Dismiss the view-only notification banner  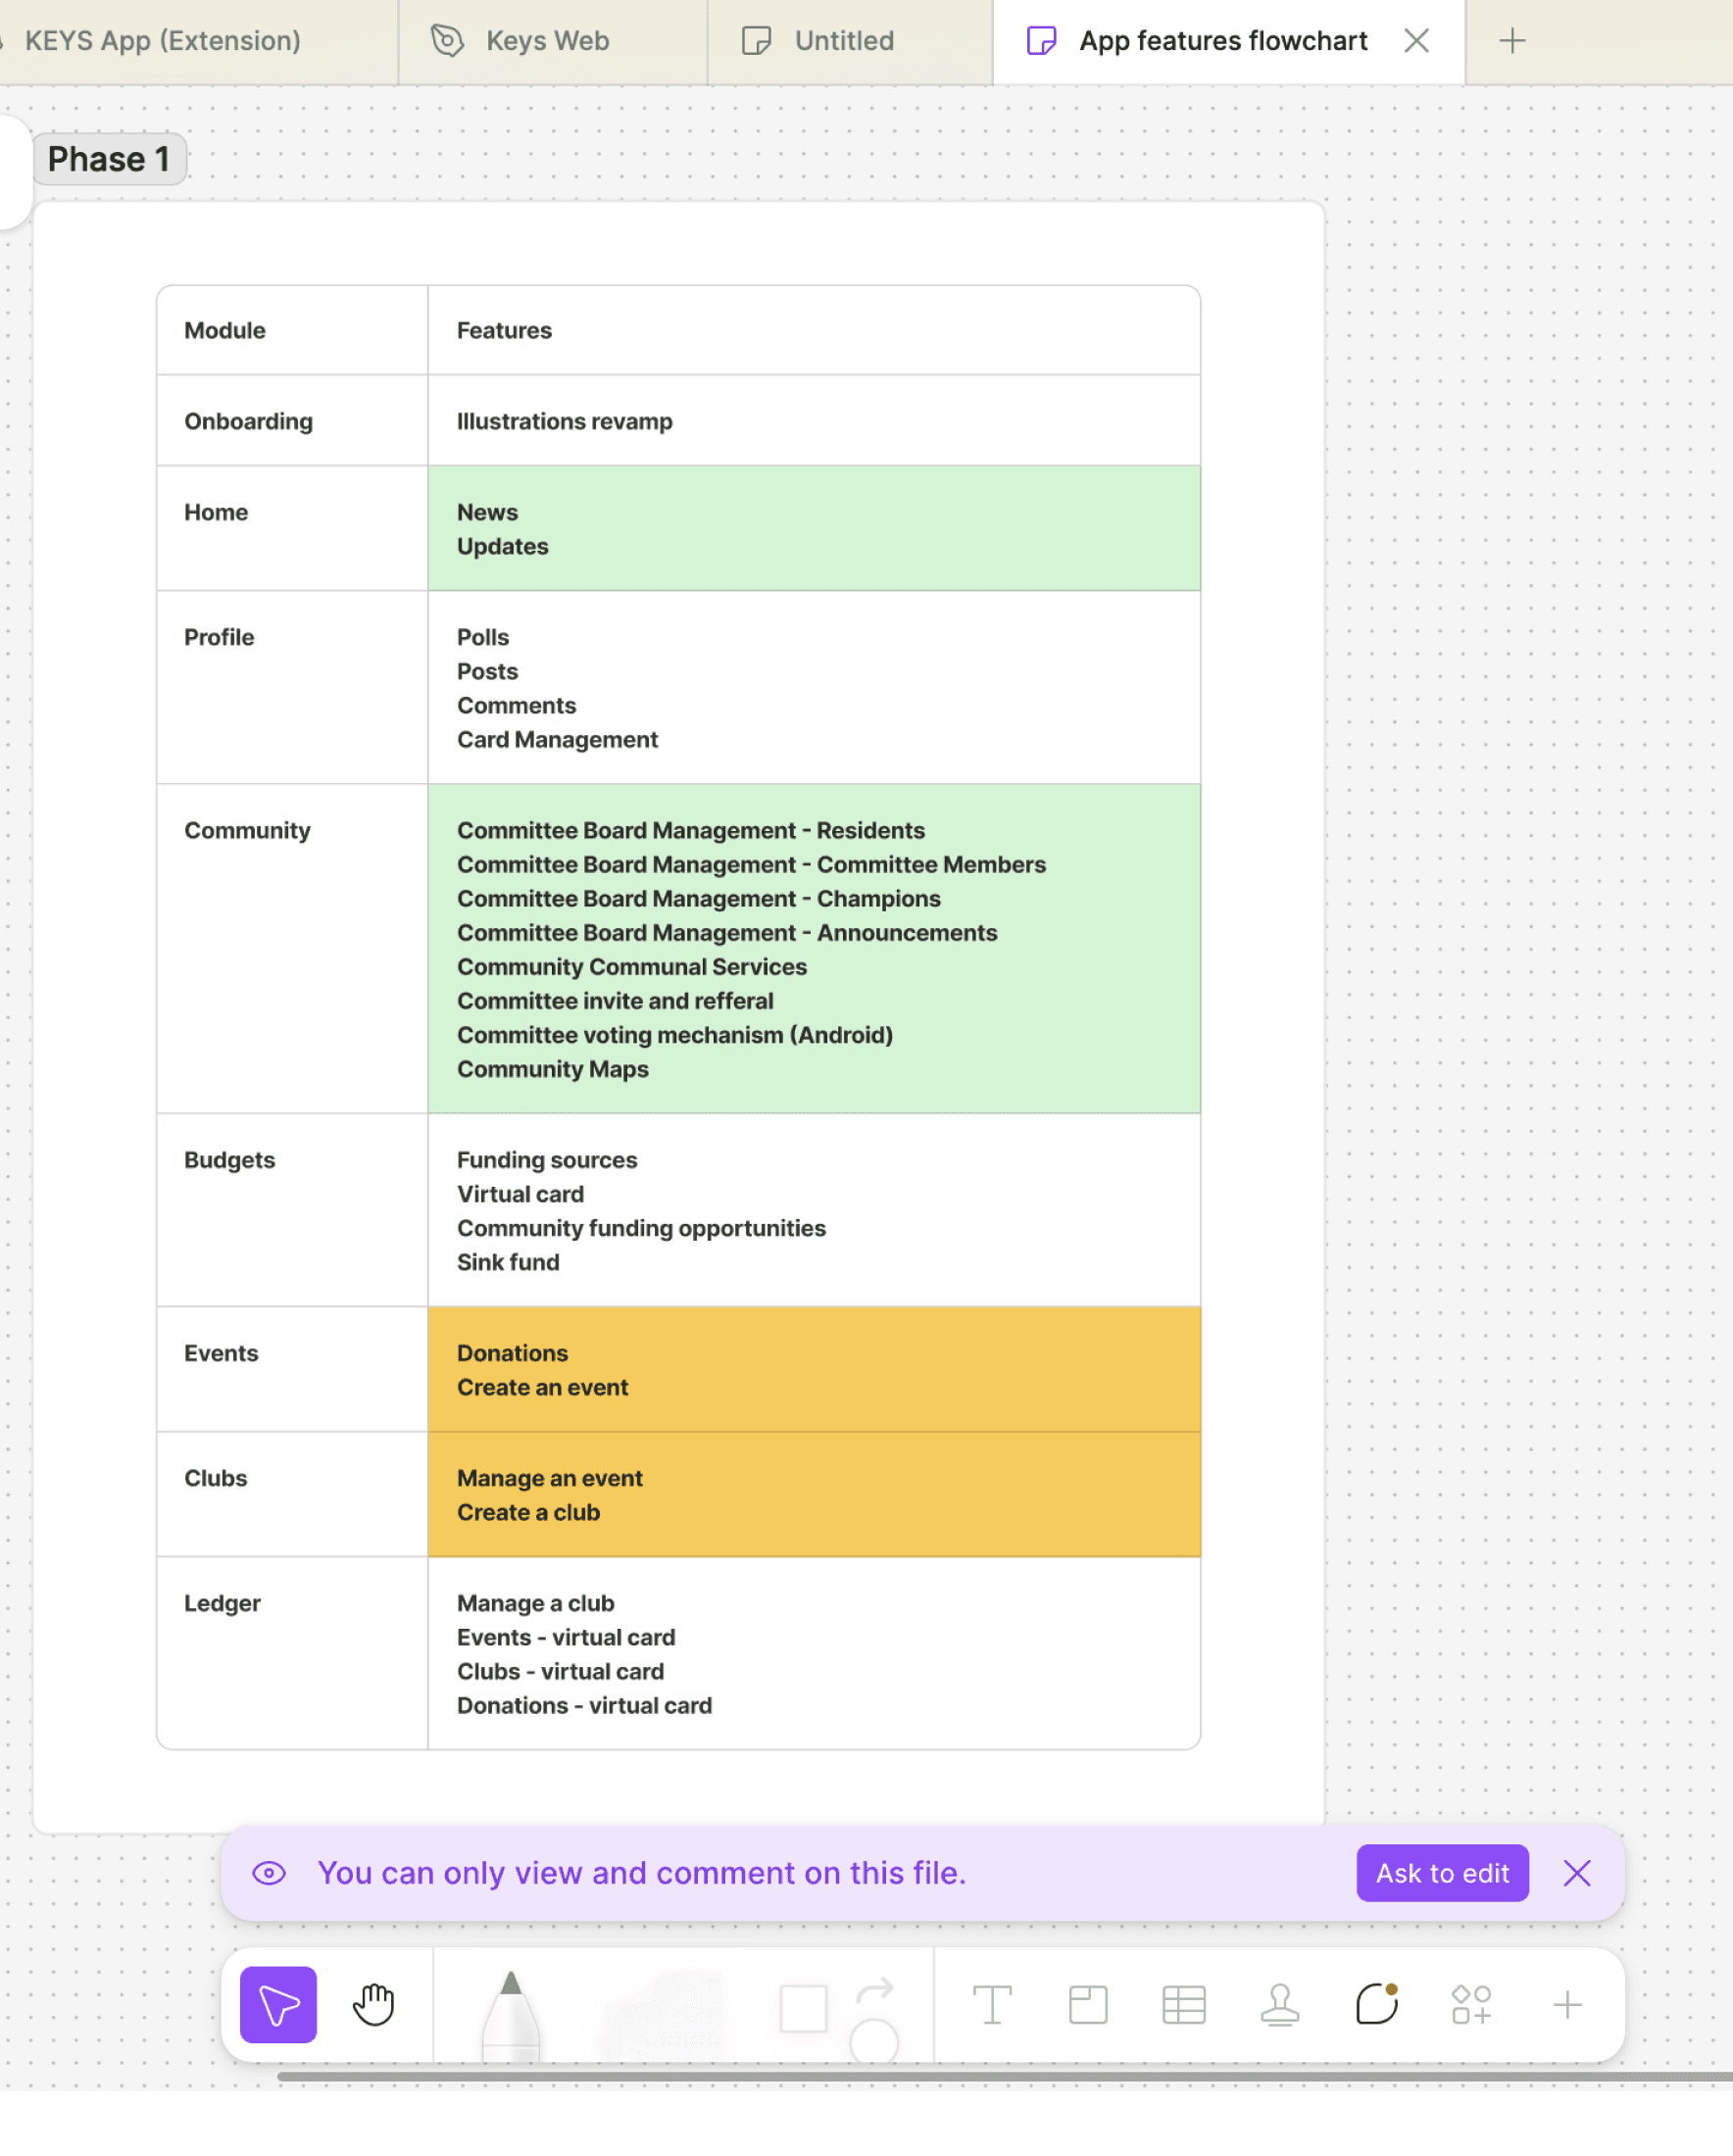tap(1577, 1873)
